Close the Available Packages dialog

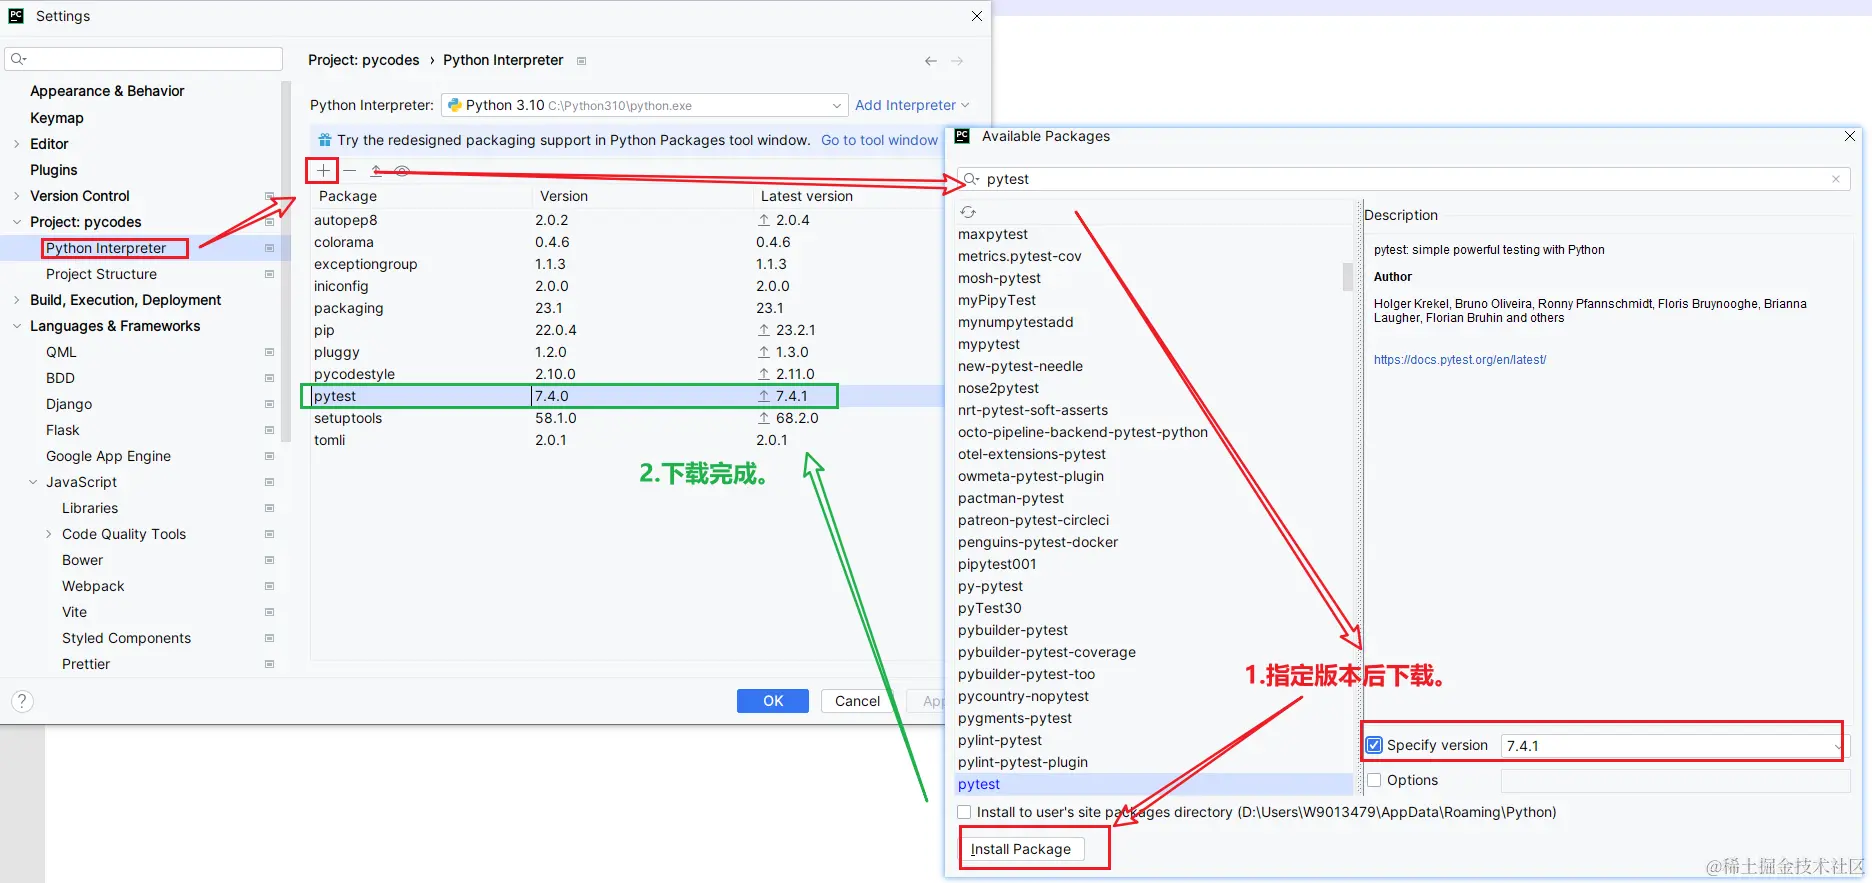[1849, 136]
